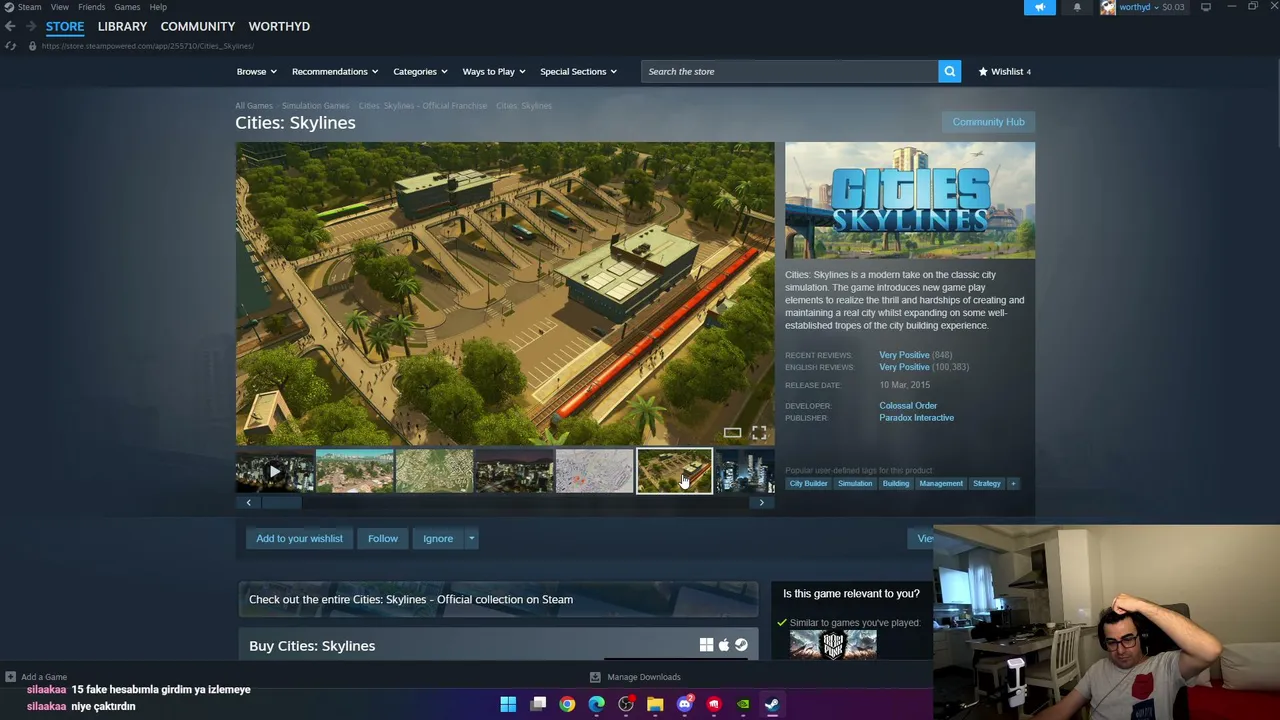The height and width of the screenshot is (720, 1280).
Task: Open the notifications bell
Action: [1077, 7]
